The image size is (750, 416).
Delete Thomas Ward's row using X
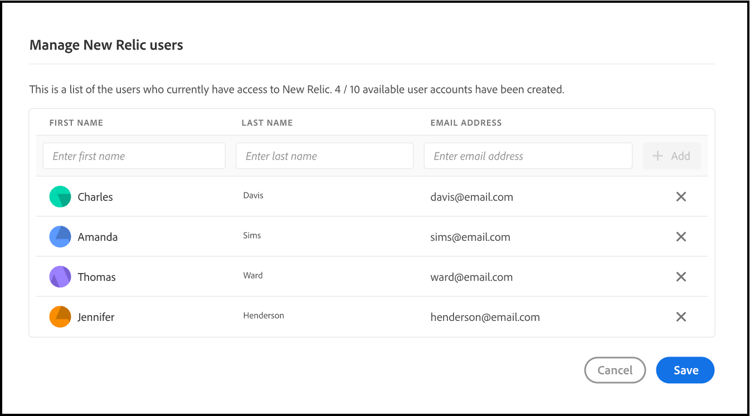(681, 277)
